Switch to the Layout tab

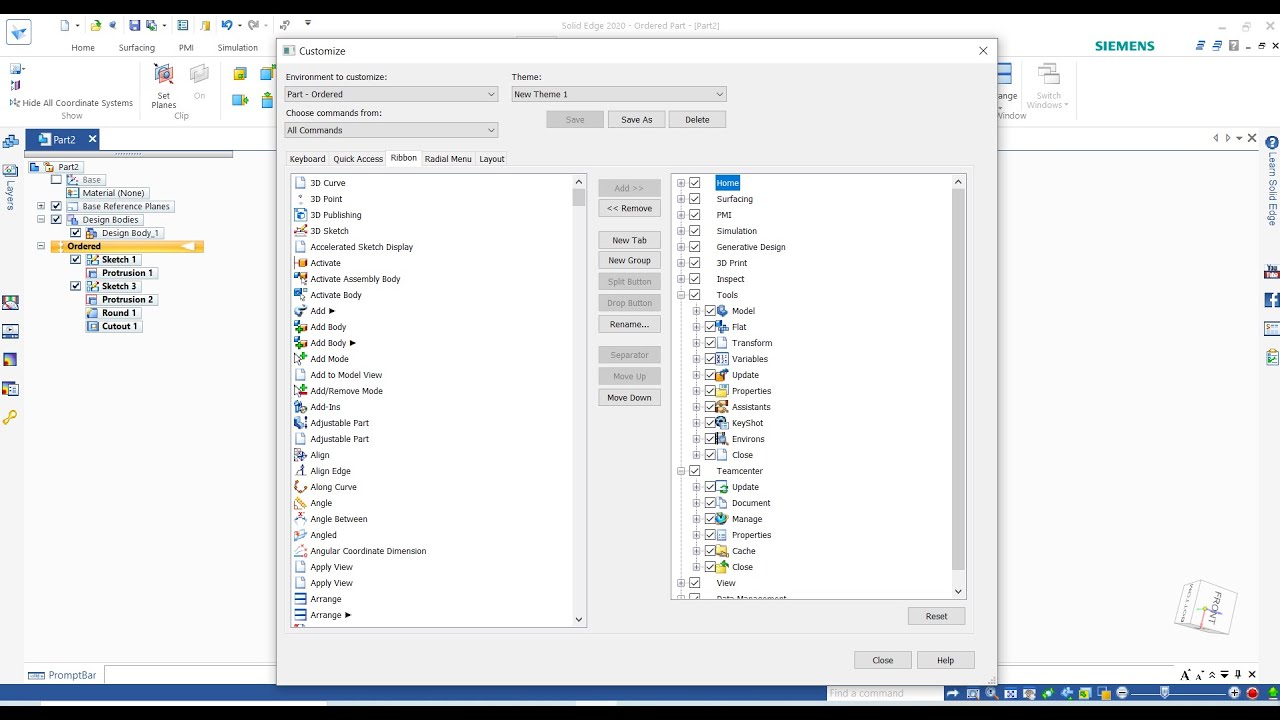tap(492, 159)
